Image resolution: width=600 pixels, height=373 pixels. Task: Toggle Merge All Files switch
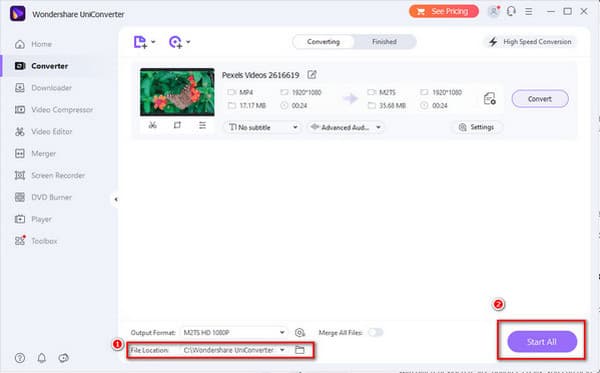click(375, 332)
